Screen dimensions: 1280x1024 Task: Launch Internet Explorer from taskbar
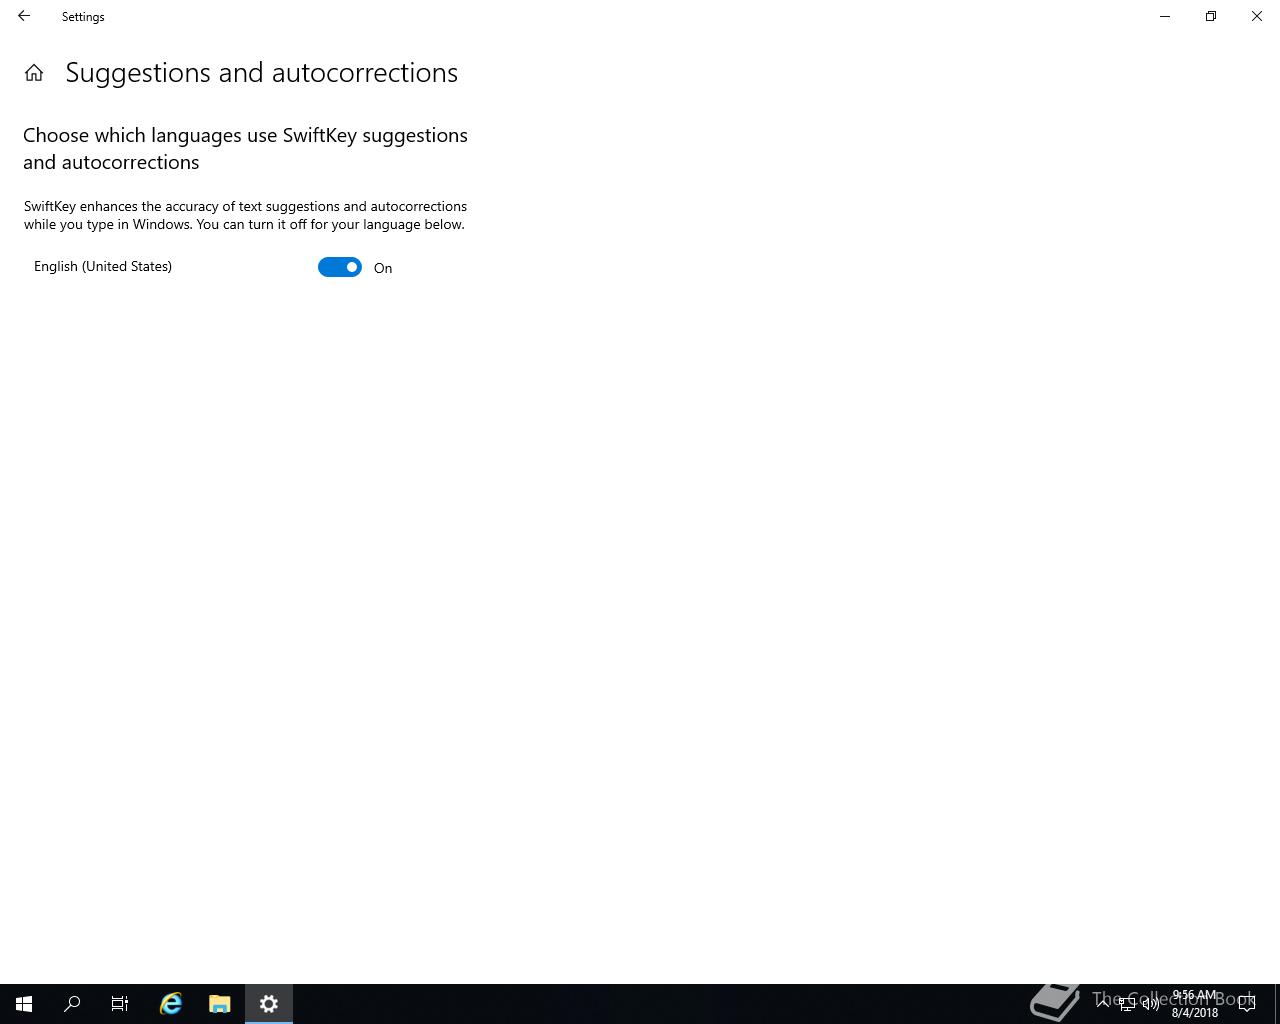[171, 1004]
